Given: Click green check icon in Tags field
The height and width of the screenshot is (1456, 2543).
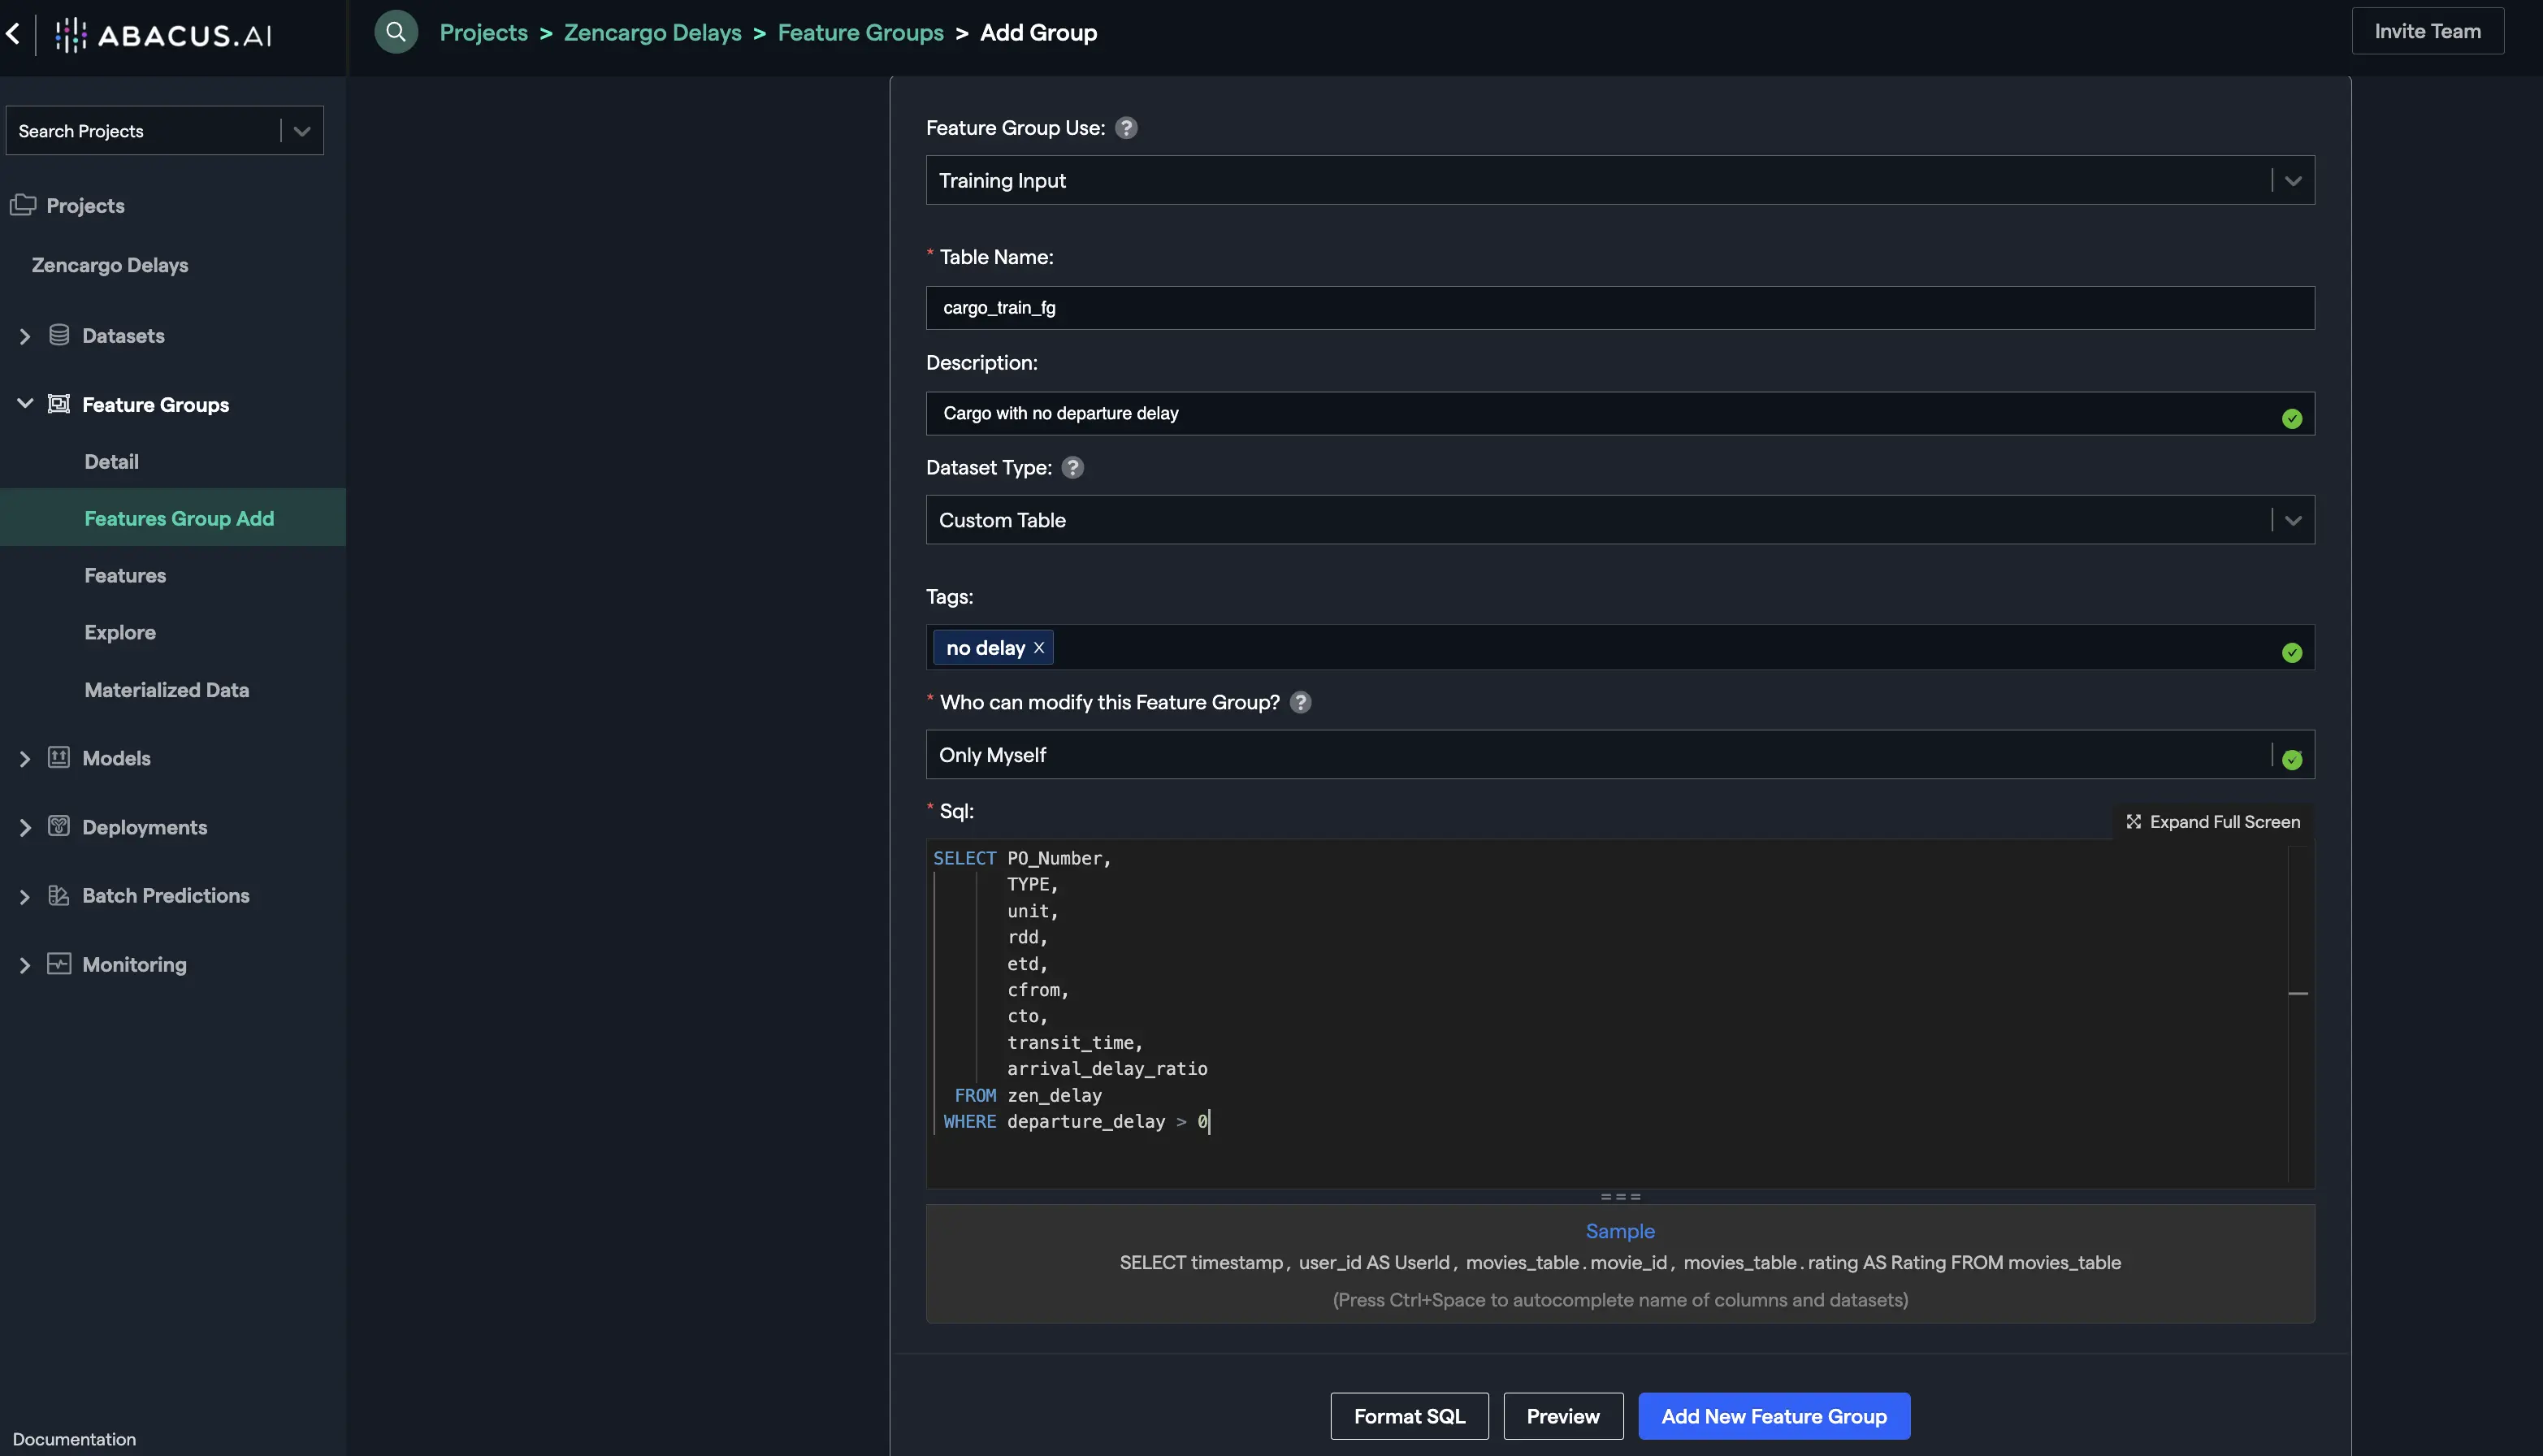Looking at the screenshot, I should coord(2292,653).
